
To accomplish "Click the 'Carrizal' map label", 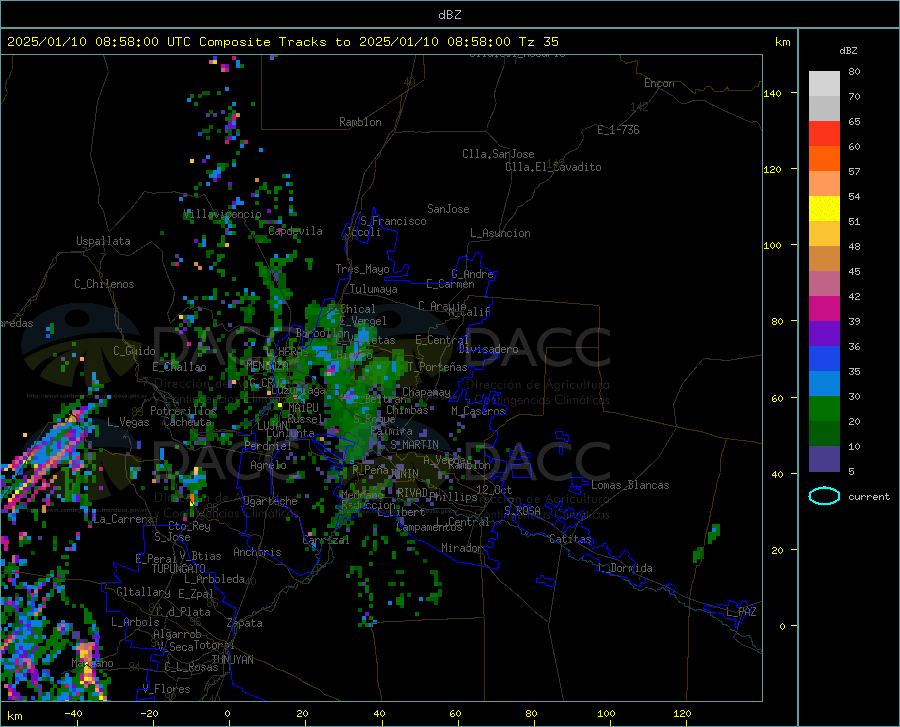I will click(326, 540).
